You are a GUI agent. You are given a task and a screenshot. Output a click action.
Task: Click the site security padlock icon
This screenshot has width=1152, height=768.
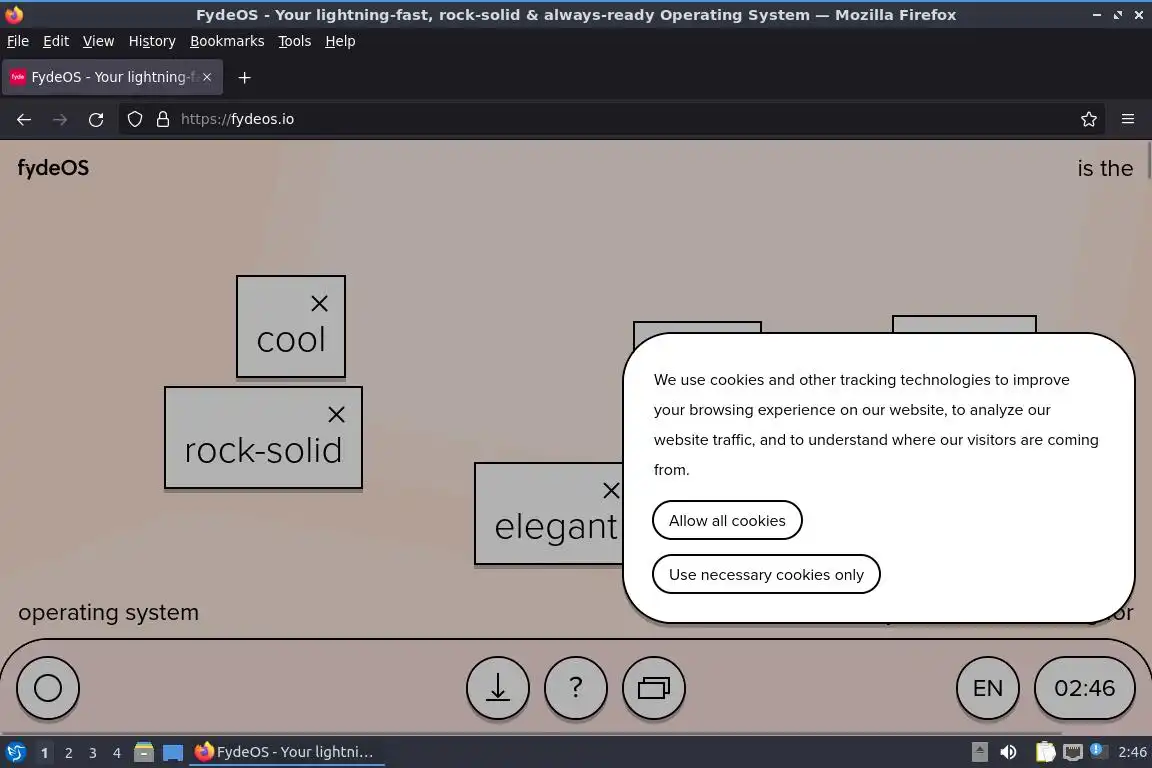point(163,119)
